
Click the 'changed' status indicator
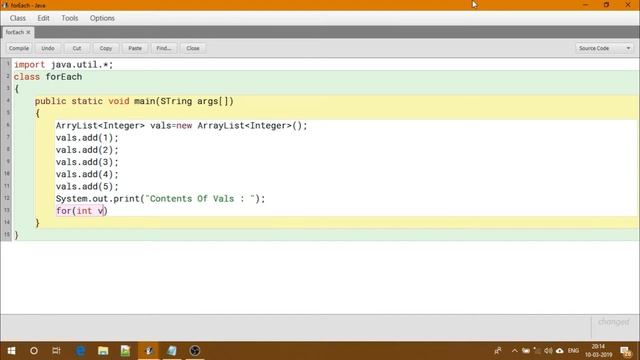tap(613, 322)
